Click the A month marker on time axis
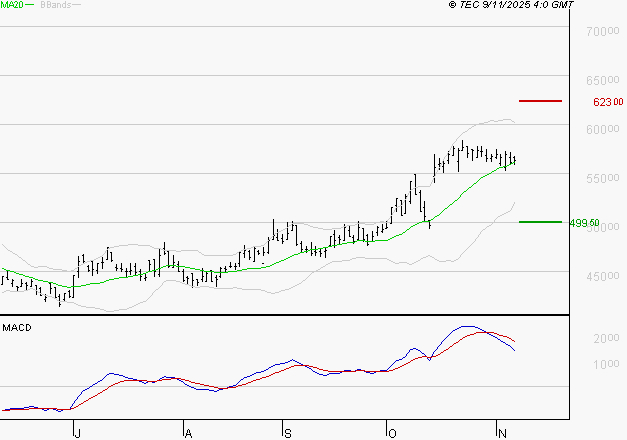The image size is (627, 440). 188,433
